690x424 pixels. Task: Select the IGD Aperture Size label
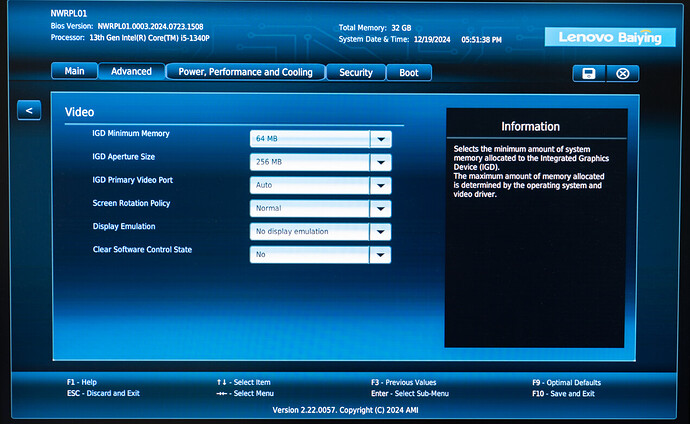pos(123,157)
